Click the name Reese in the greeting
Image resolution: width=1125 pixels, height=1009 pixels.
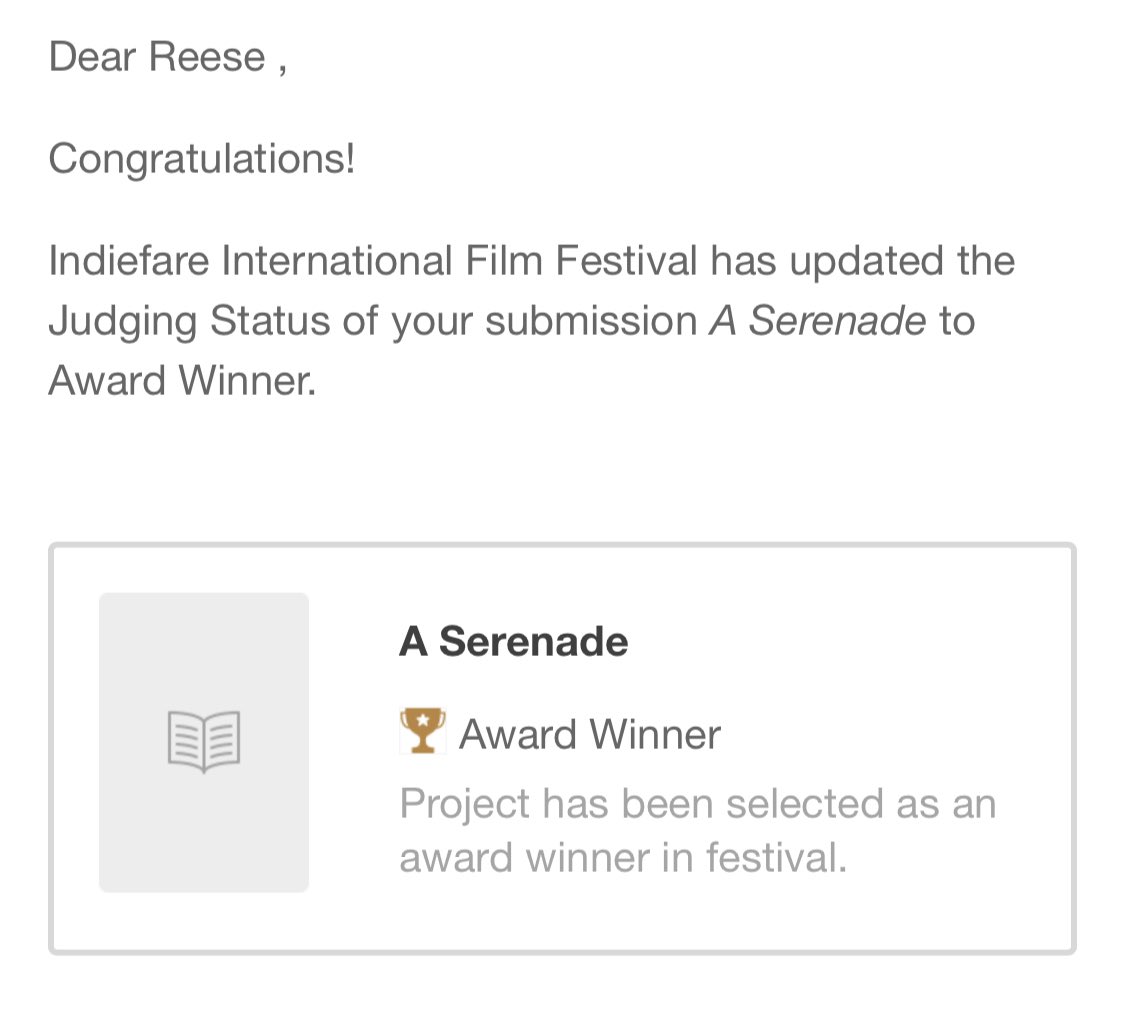pos(208,56)
